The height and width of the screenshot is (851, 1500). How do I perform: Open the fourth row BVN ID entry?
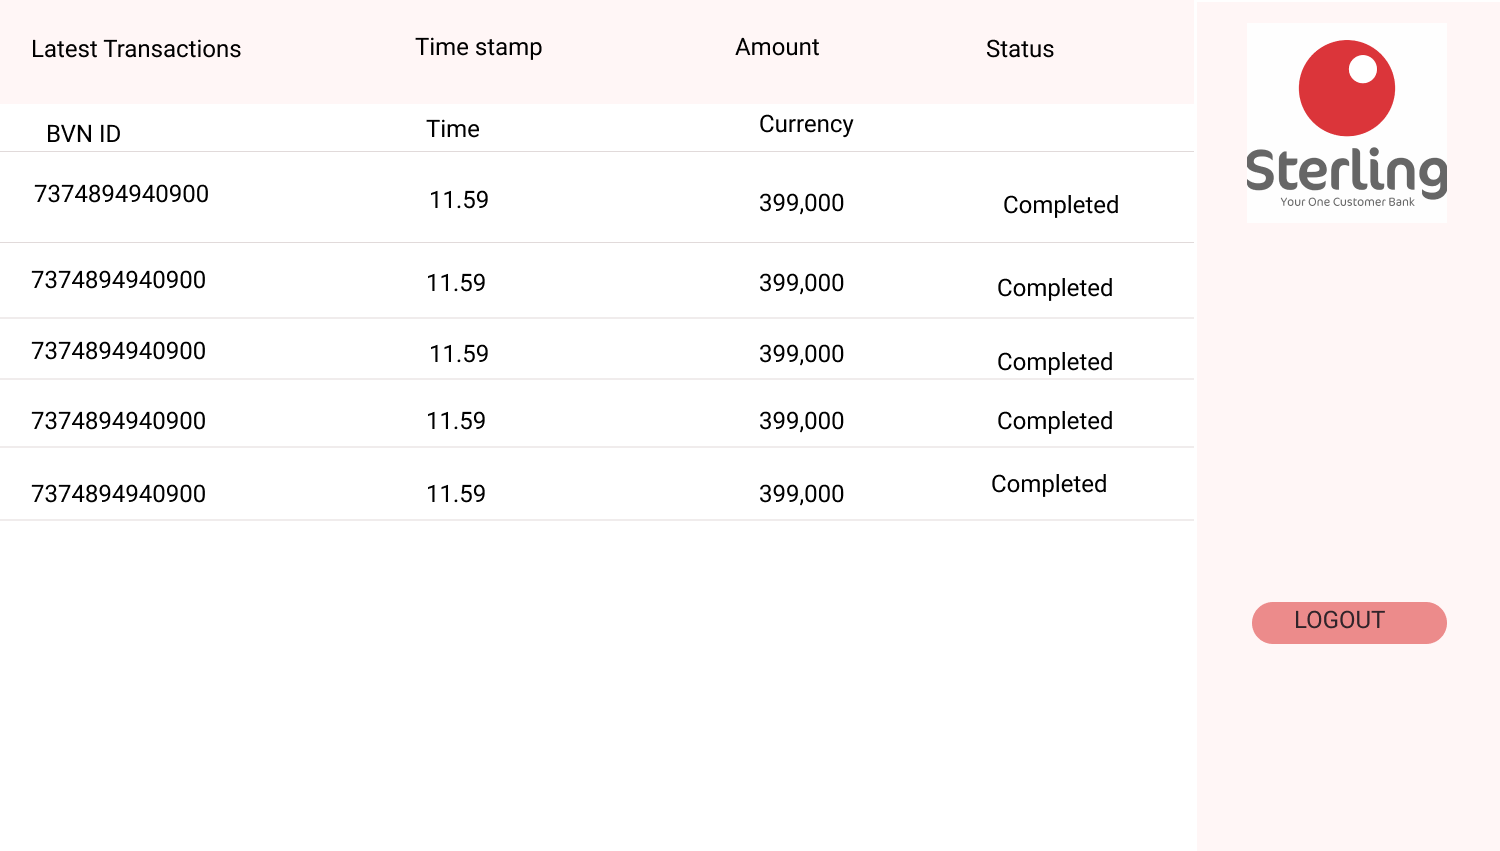coord(118,421)
